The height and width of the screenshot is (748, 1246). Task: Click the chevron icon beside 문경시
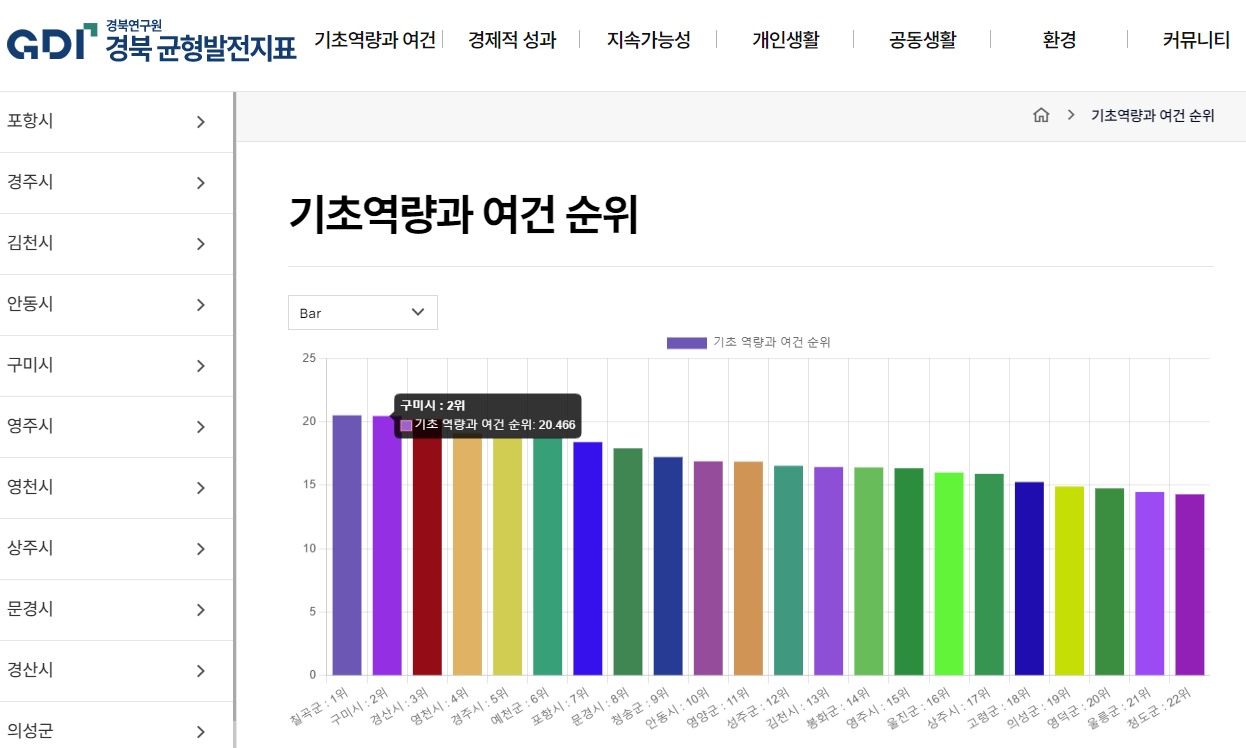click(x=200, y=610)
